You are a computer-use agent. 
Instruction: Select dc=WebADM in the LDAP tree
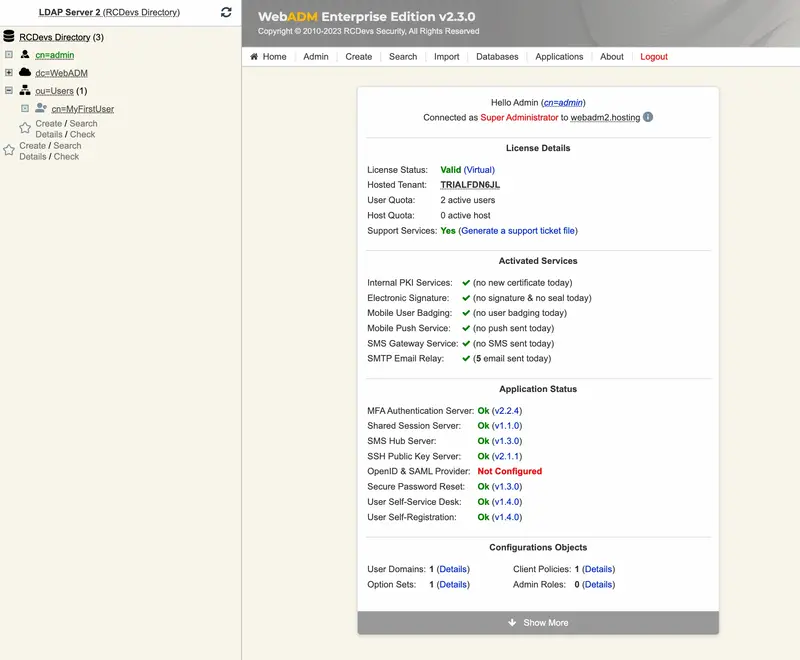tap(61, 73)
